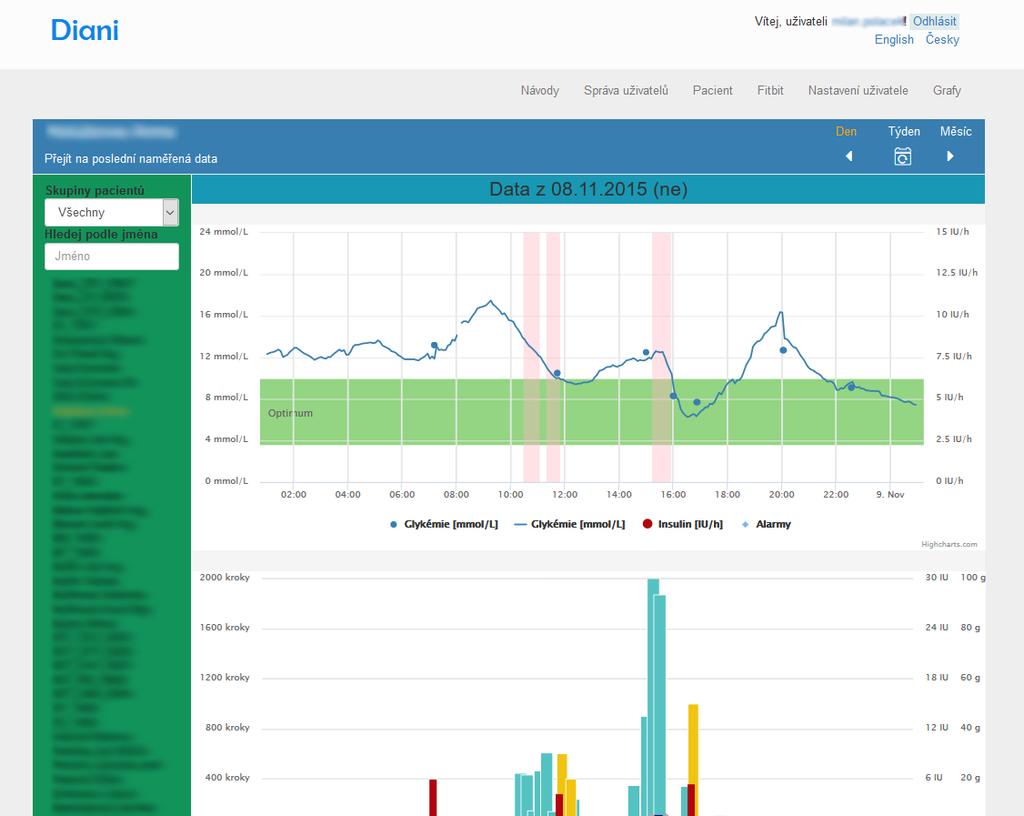1024x816 pixels.
Task: Focus the Jméno search field
Action: [112, 256]
